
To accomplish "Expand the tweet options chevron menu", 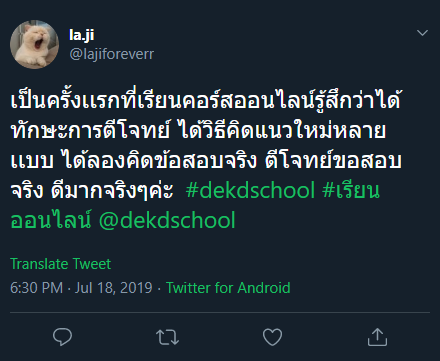I will [x=422, y=33].
